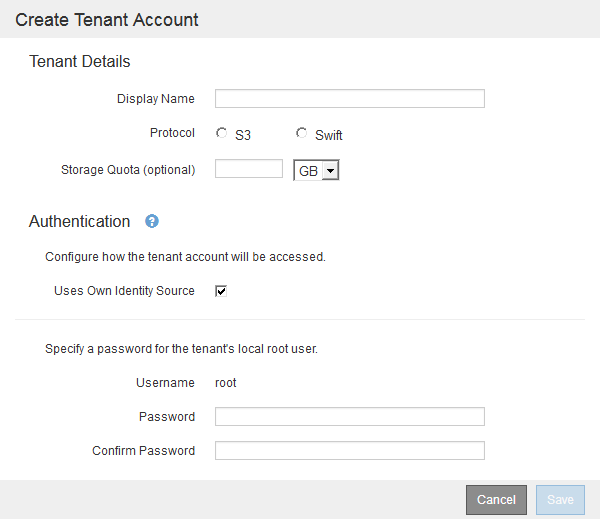Click the Uses Own Identity Source label
The width and height of the screenshot is (600, 519).
tap(124, 291)
